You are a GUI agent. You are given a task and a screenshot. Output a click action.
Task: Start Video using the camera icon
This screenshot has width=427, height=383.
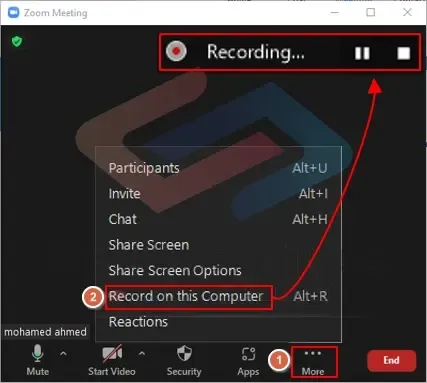tap(112, 360)
